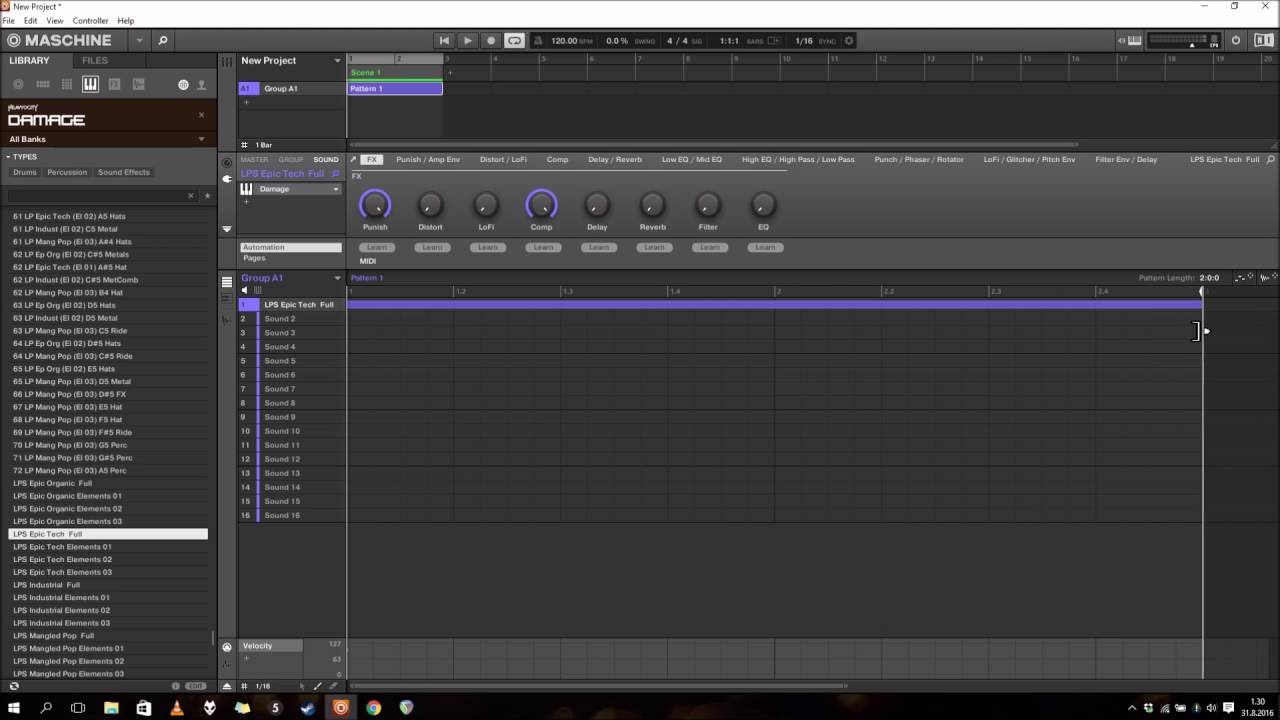The width and height of the screenshot is (1280, 720).
Task: Start playback with the Play button
Action: (x=467, y=41)
